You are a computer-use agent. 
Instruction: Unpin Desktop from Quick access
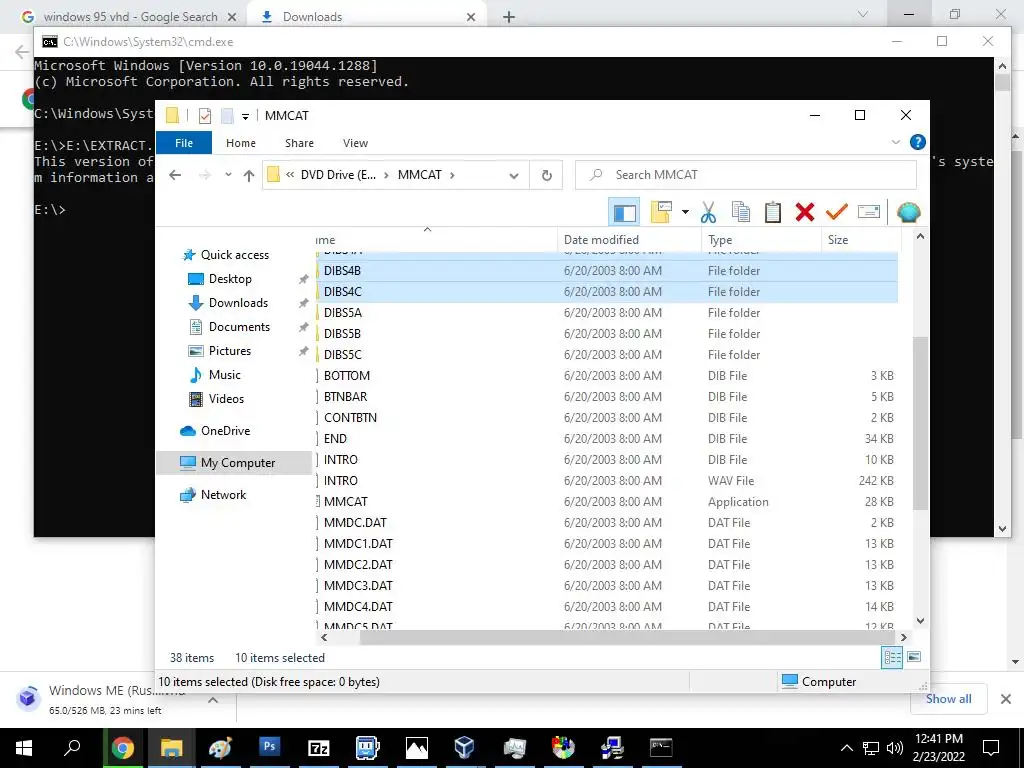tap(303, 279)
